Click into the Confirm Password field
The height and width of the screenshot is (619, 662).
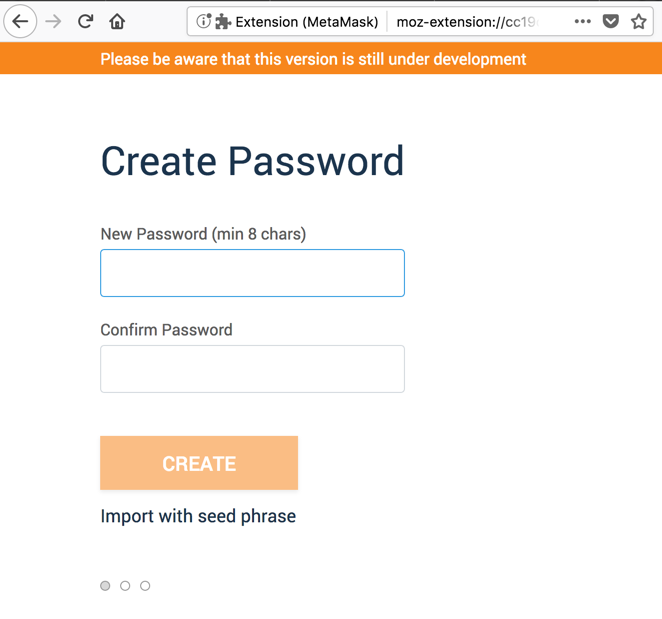tap(252, 369)
